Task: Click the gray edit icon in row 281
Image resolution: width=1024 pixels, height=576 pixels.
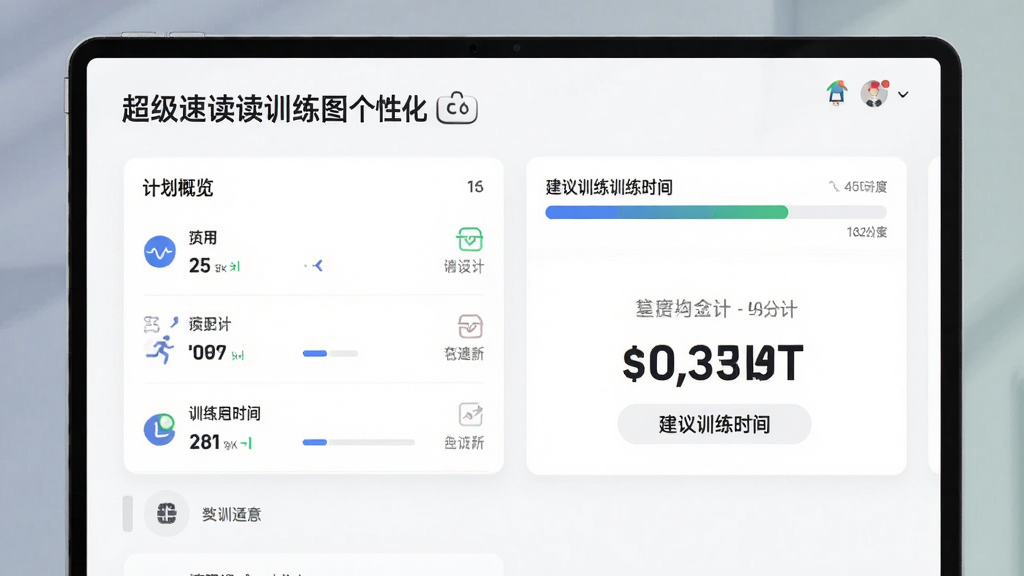Action: coord(470,414)
